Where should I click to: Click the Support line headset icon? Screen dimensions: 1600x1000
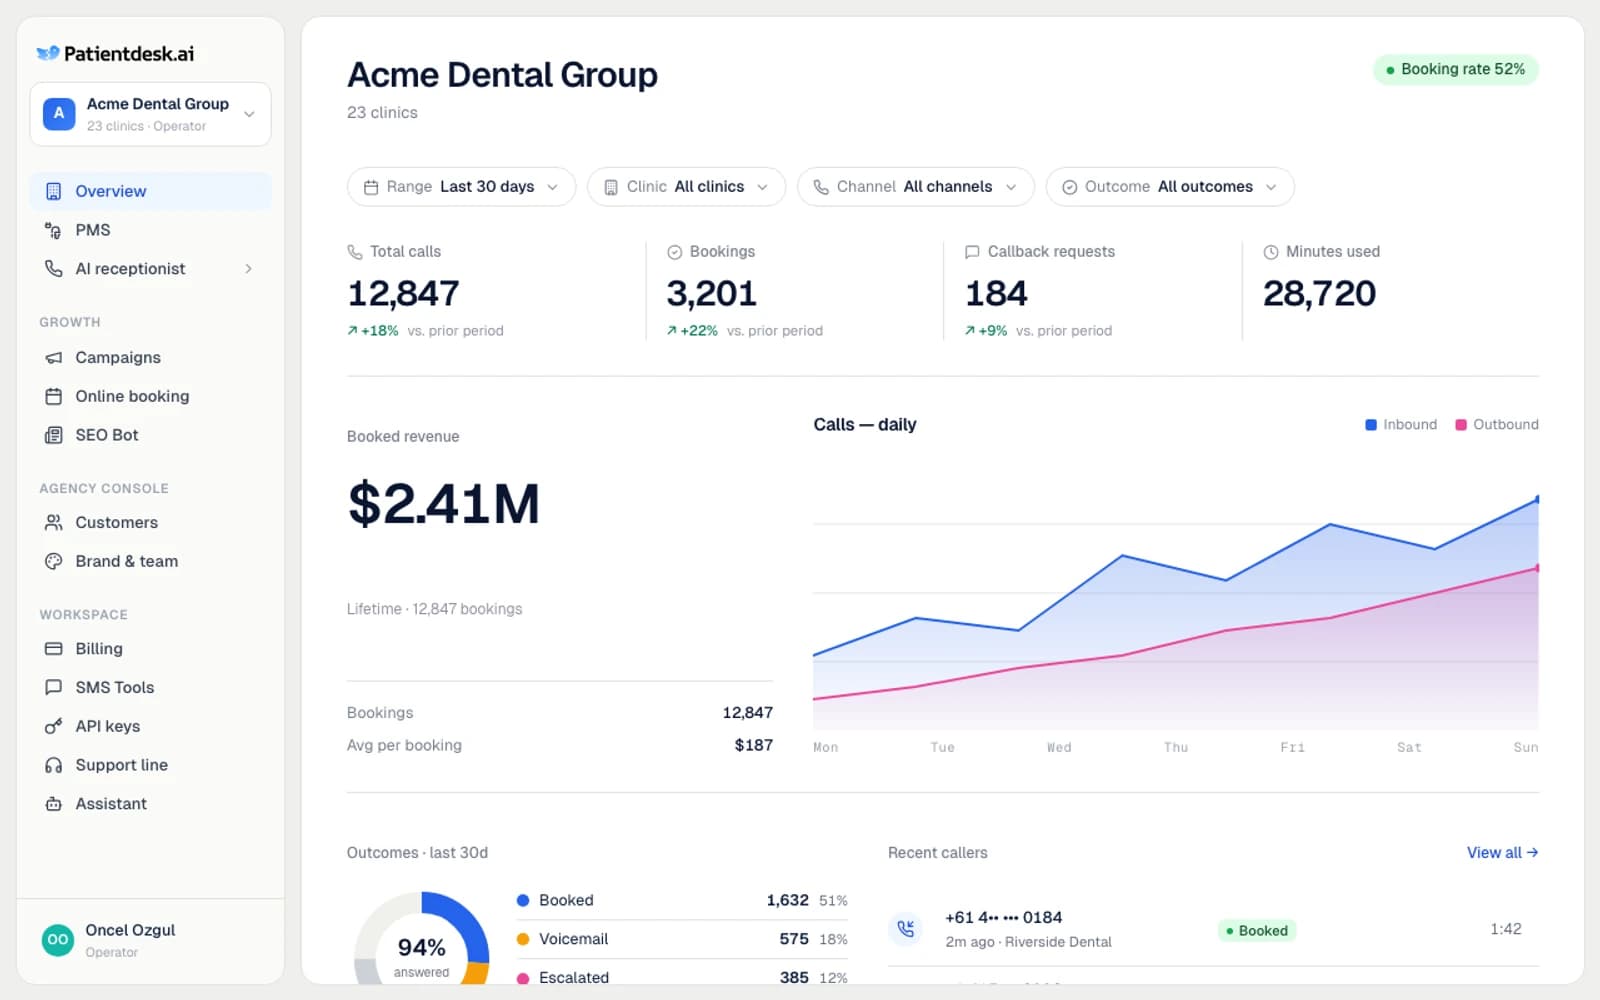(54, 766)
